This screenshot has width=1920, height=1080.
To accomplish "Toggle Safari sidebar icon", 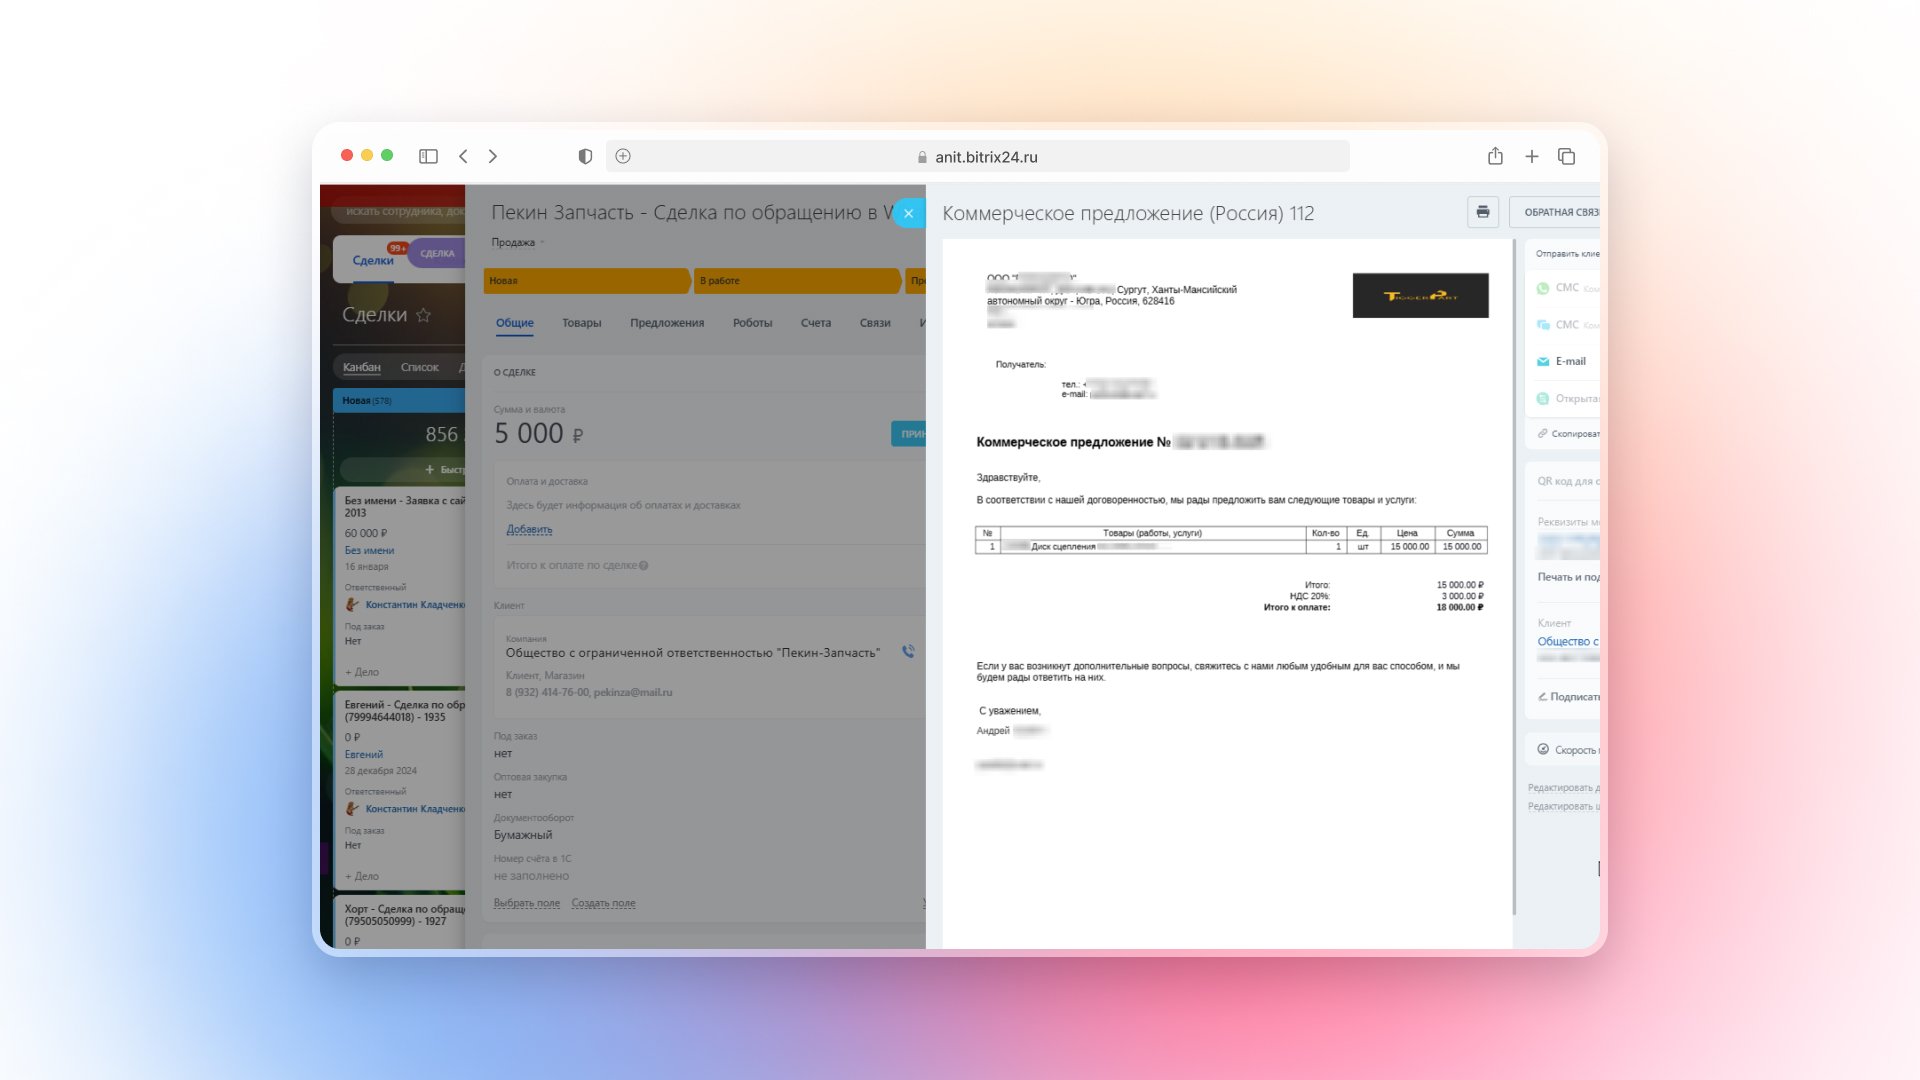I will [428, 156].
